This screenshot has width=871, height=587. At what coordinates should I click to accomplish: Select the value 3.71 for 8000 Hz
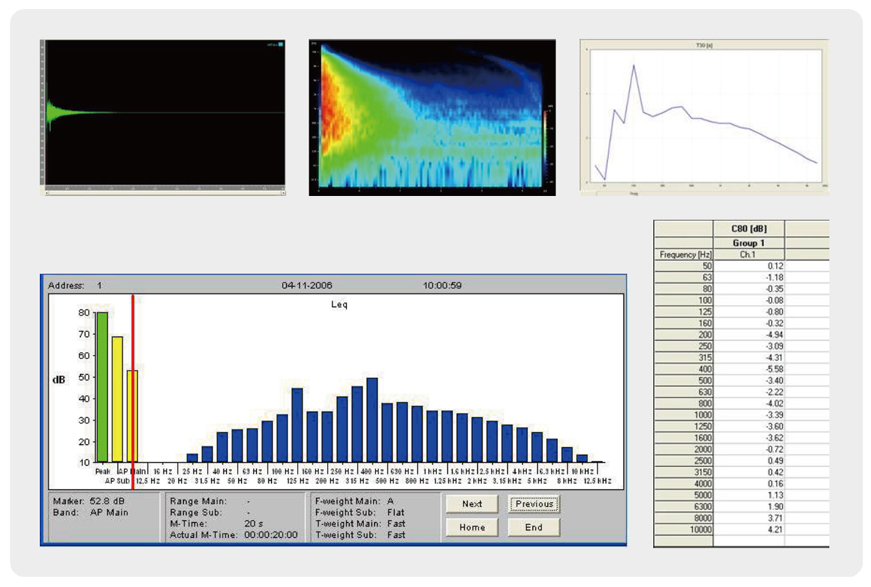[x=749, y=518]
